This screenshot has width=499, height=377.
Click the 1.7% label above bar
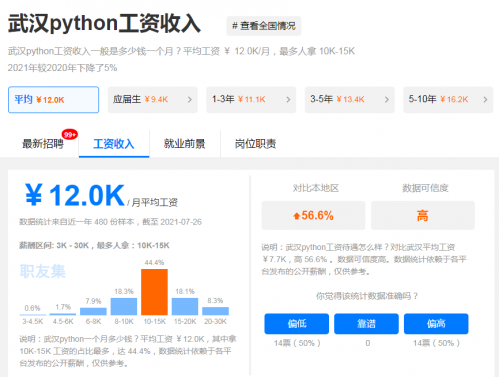pos(63,307)
